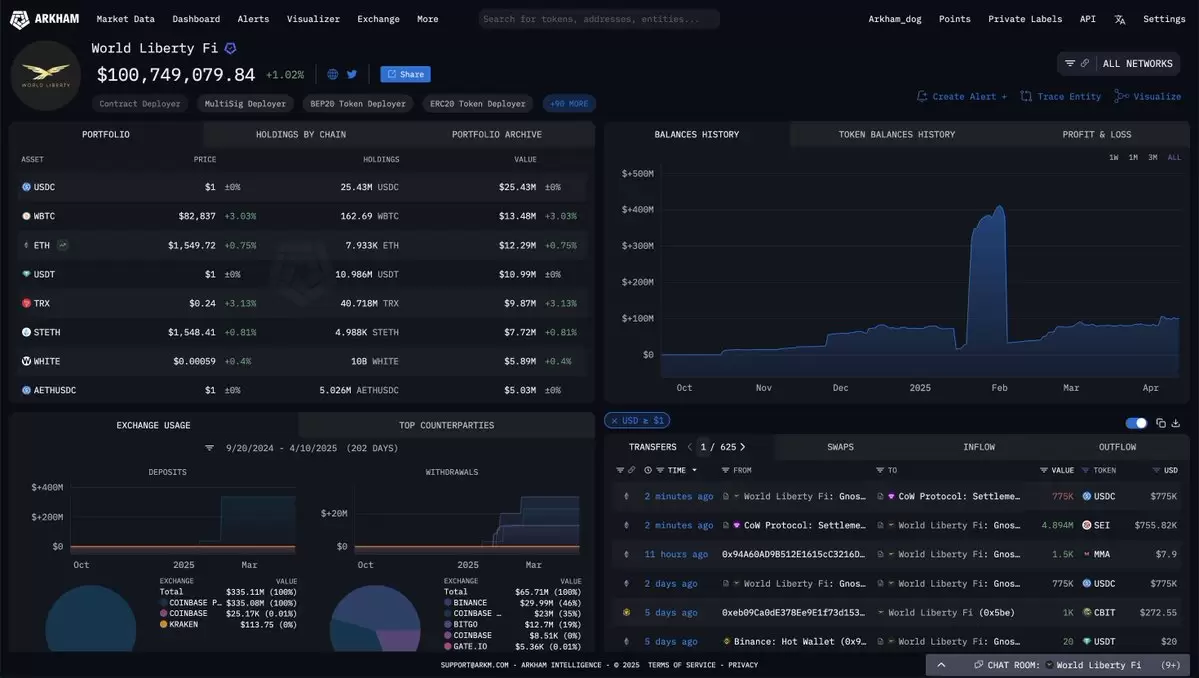Open the Settings link in the header
Viewport: 1199px width, 678px height.
point(1164,19)
